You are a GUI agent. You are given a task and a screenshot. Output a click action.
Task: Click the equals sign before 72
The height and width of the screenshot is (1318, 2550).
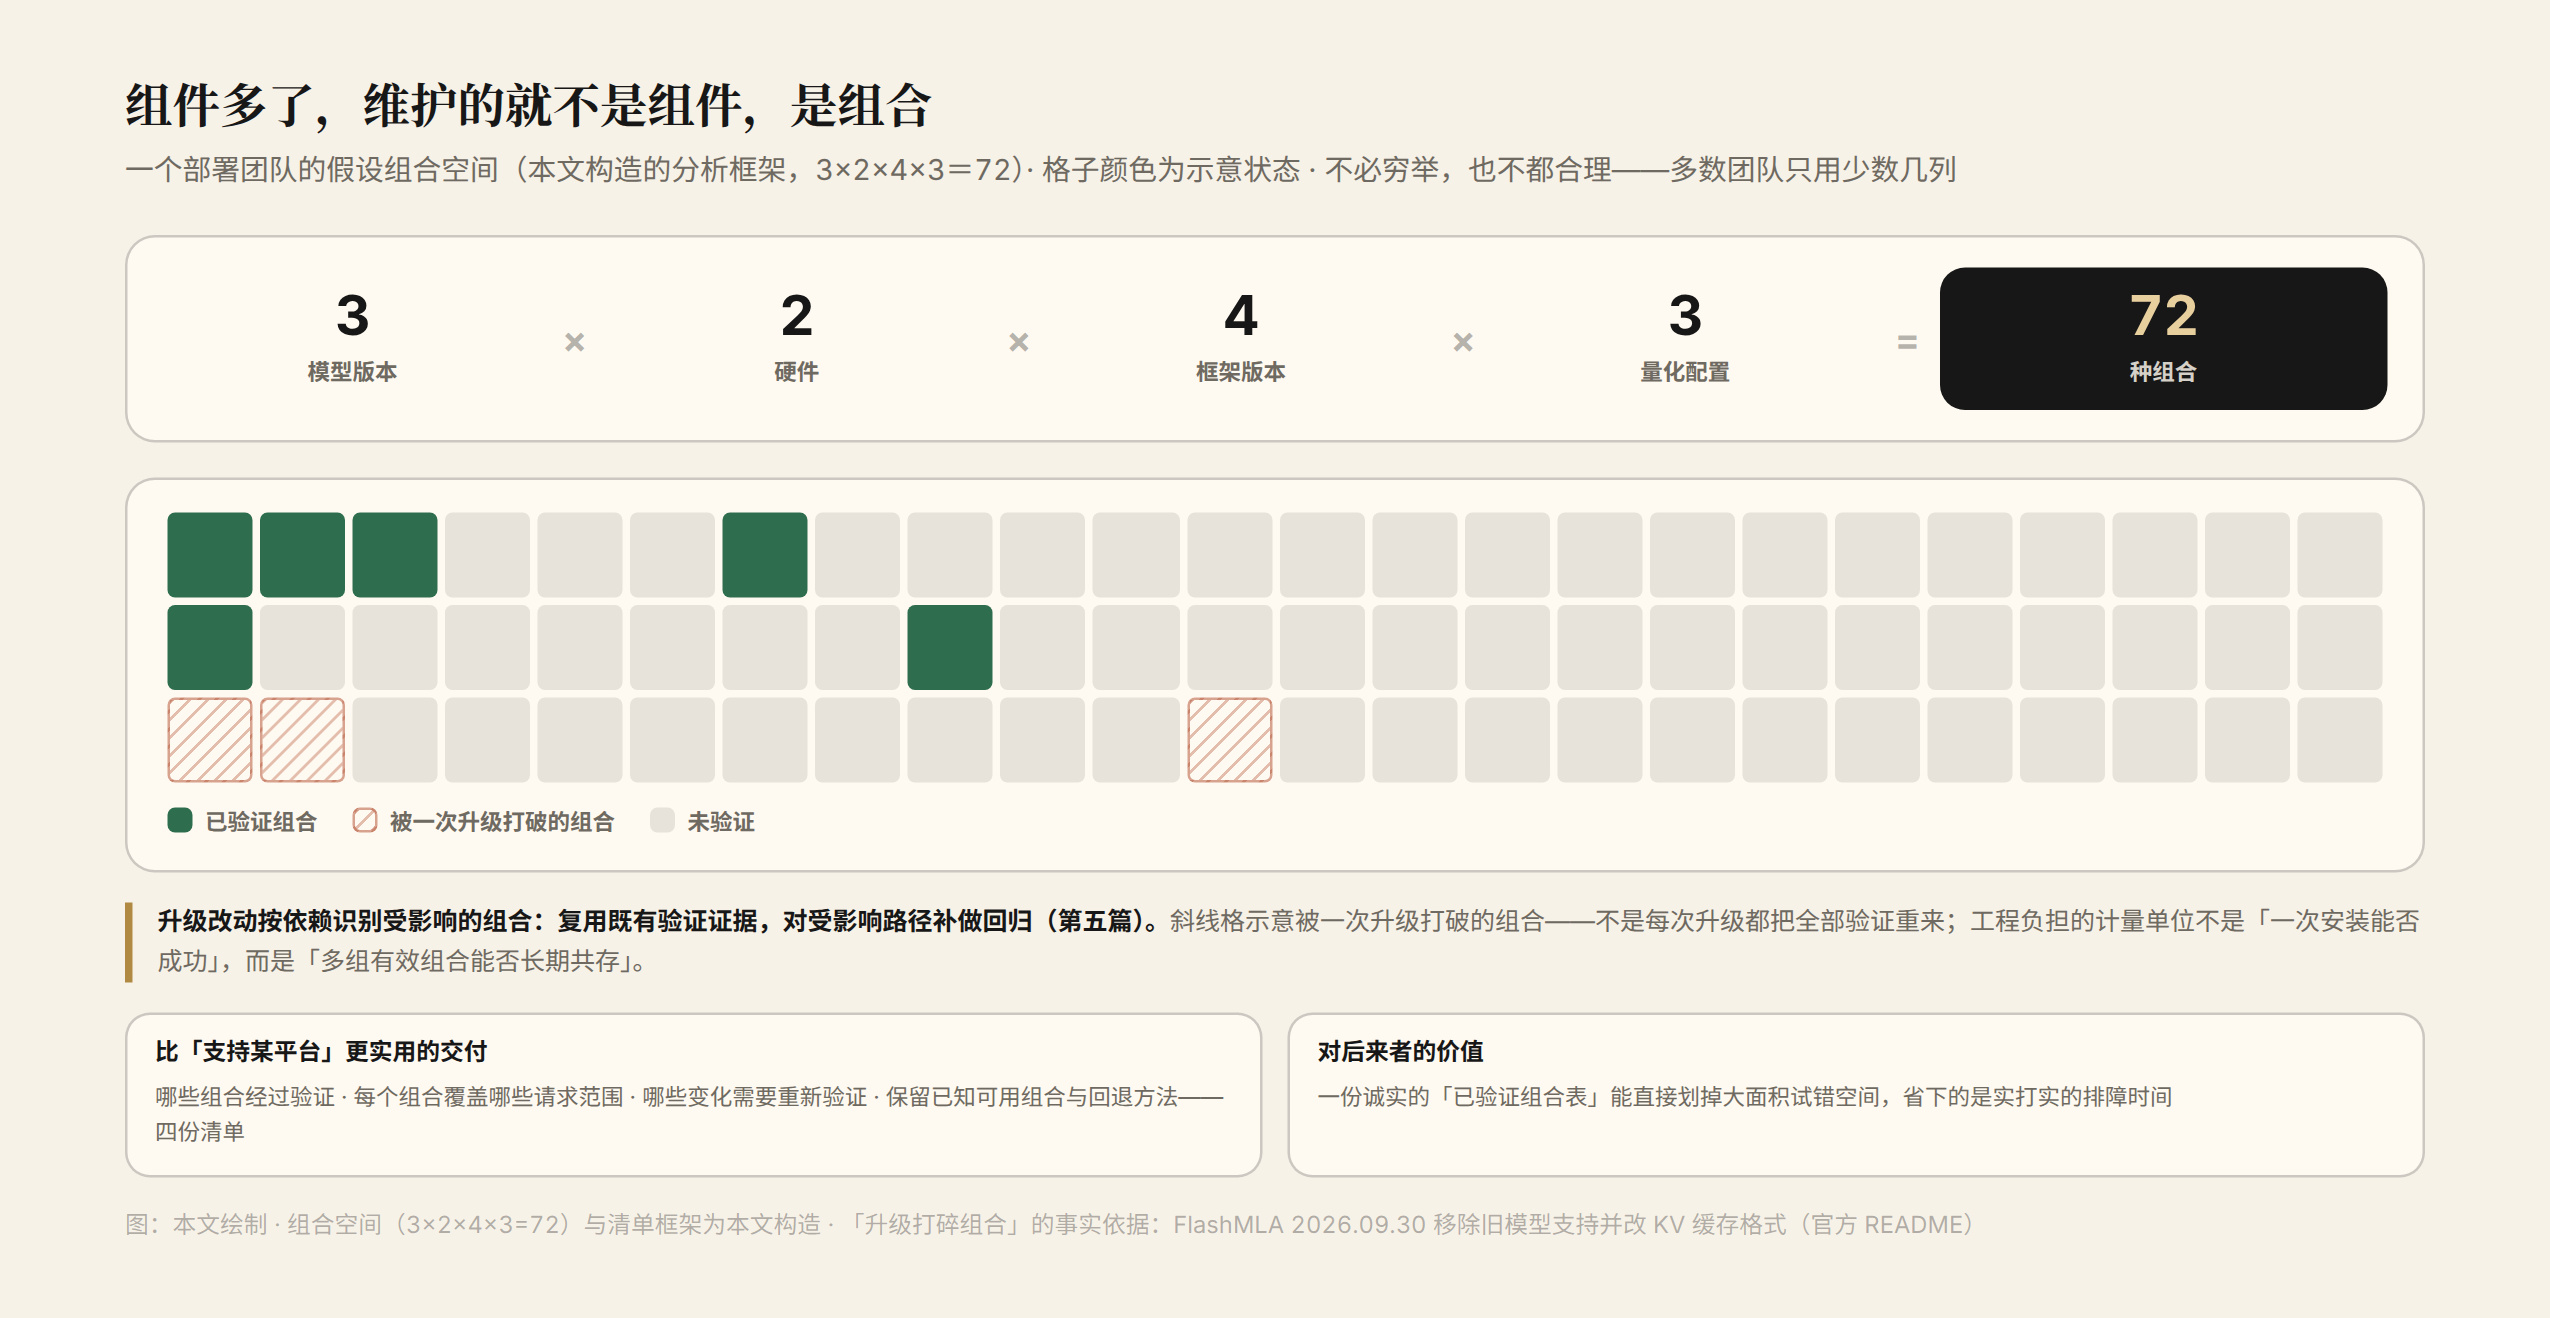(x=1907, y=342)
